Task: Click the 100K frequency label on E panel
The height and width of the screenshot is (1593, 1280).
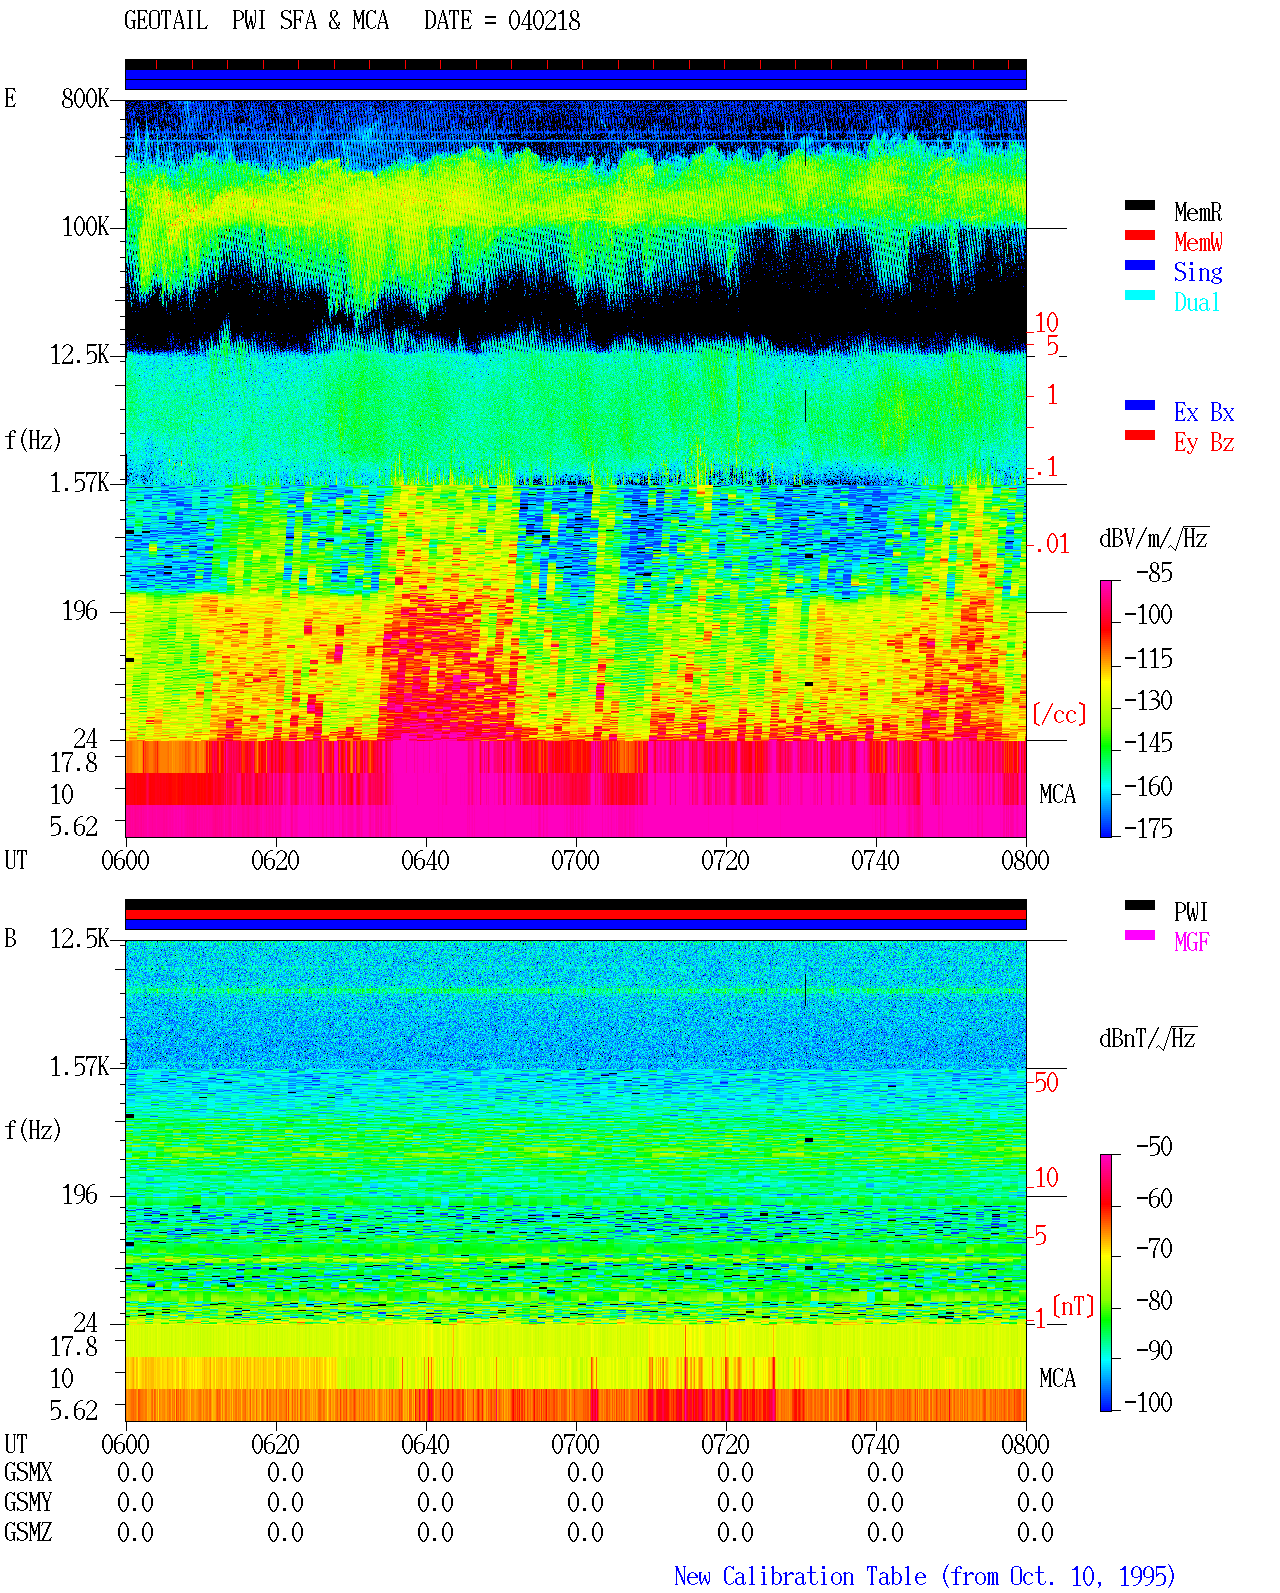Action: (x=85, y=227)
